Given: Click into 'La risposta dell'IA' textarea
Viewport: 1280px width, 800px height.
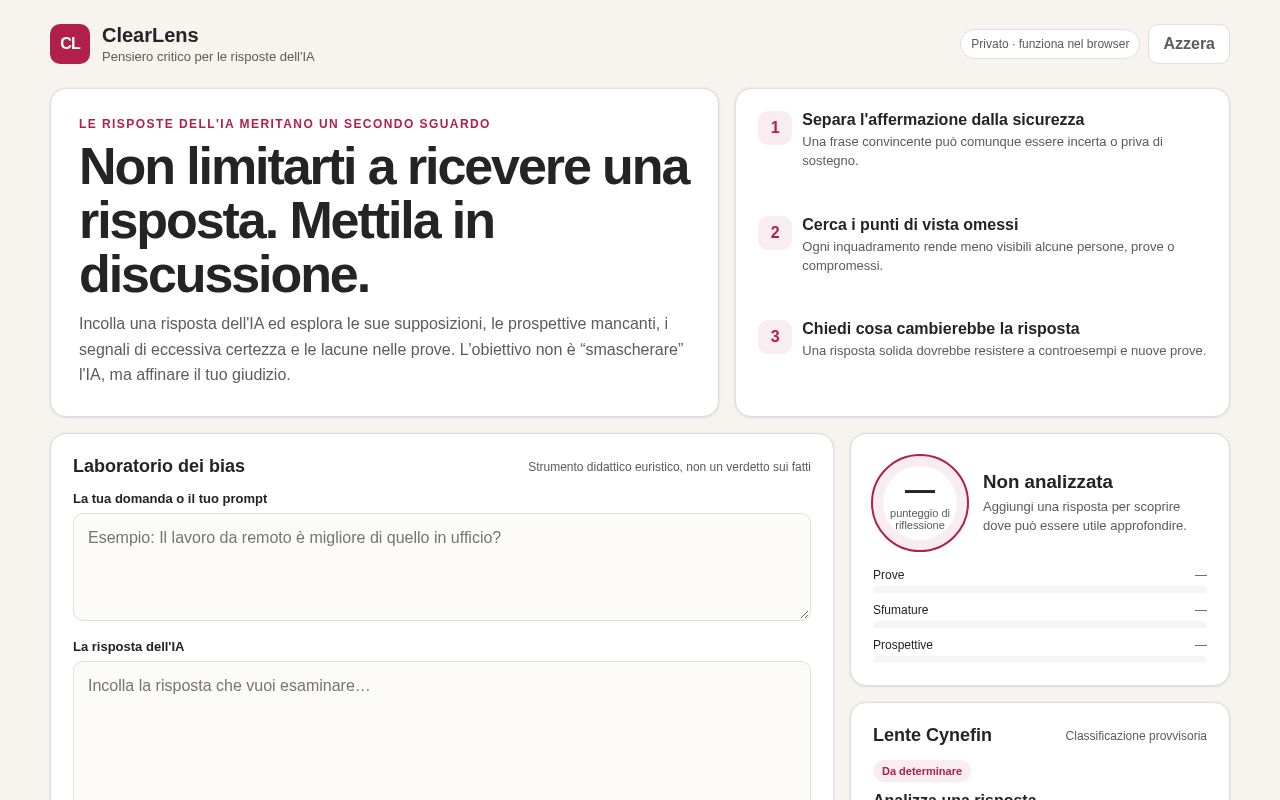Looking at the screenshot, I should (x=442, y=731).
